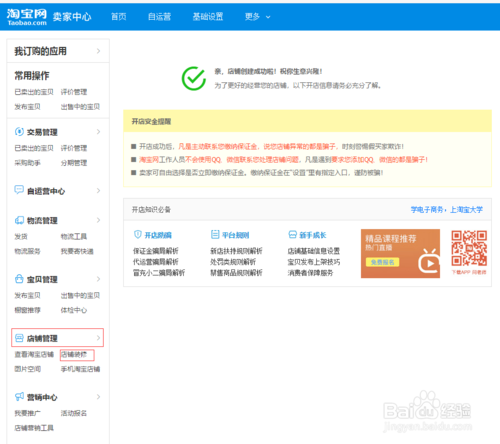Click the 开店防骗 shield icon
Screen dimensions: 500x444
coord(137,235)
